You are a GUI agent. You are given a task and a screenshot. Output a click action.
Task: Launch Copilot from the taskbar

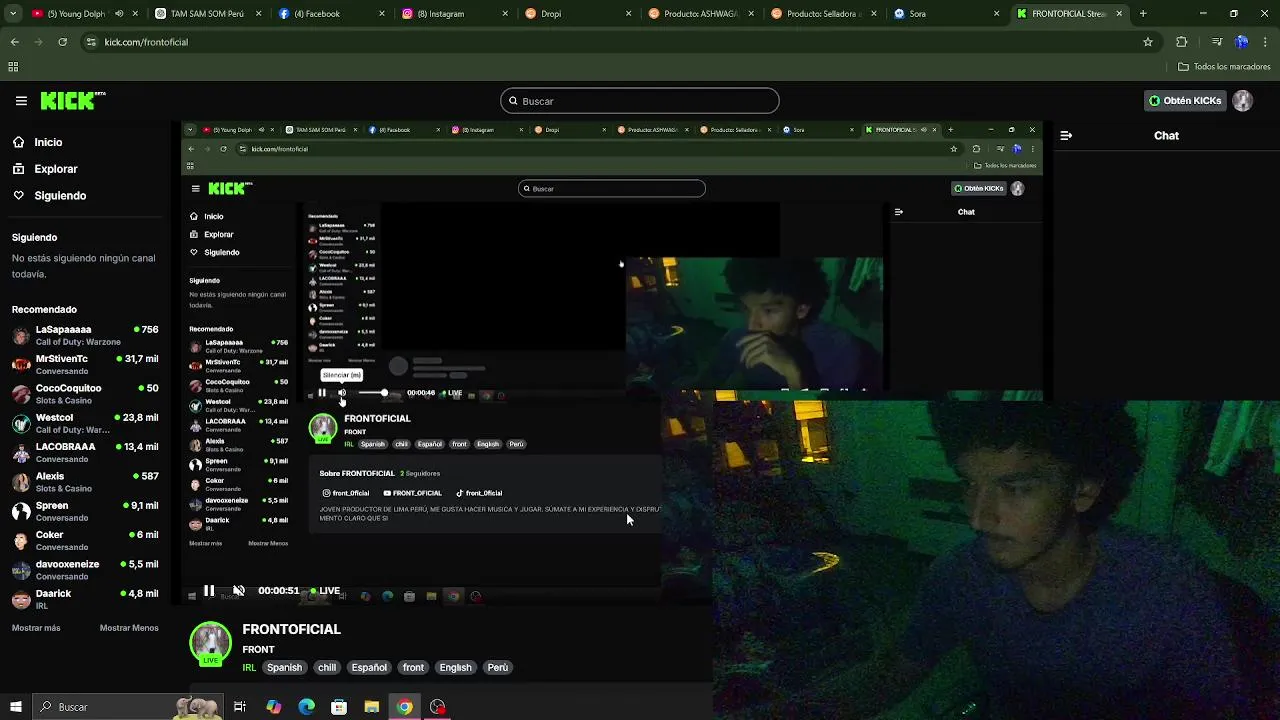(273, 707)
